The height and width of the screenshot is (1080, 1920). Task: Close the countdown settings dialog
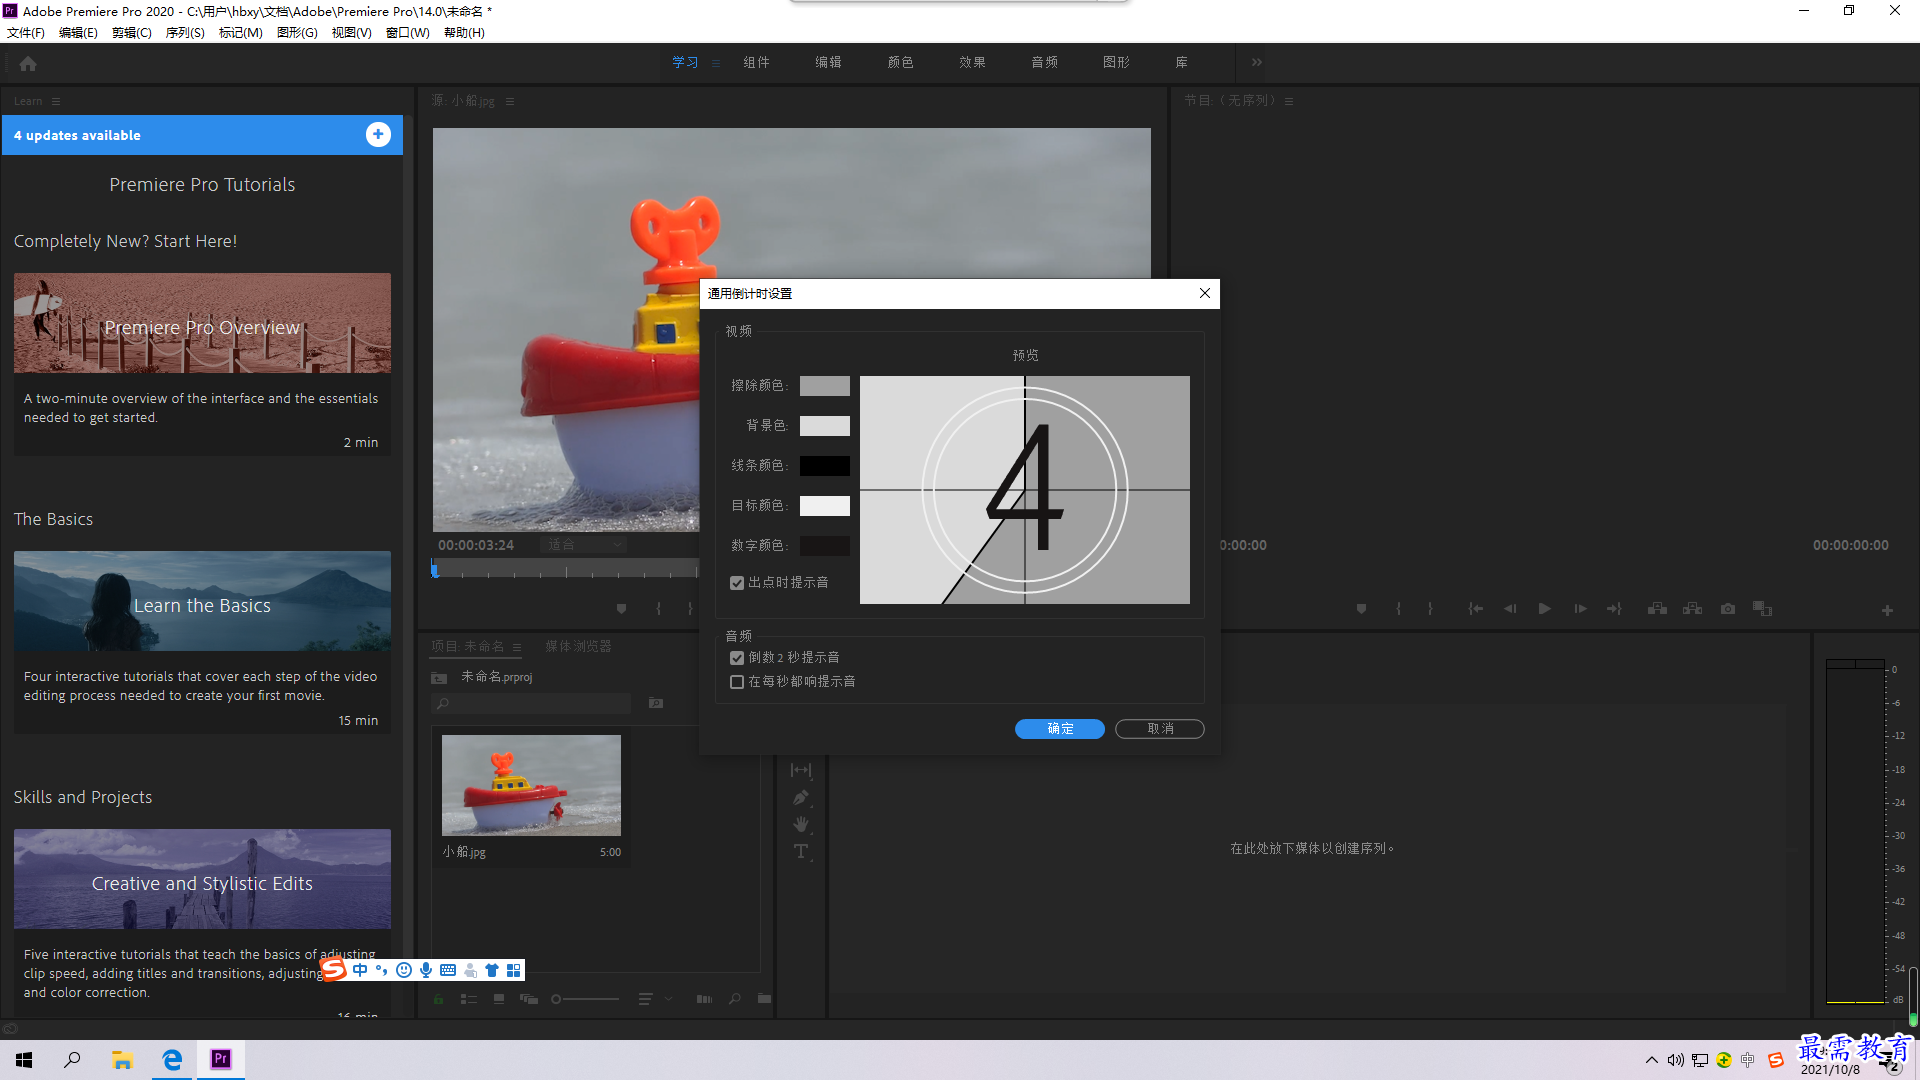(1205, 293)
